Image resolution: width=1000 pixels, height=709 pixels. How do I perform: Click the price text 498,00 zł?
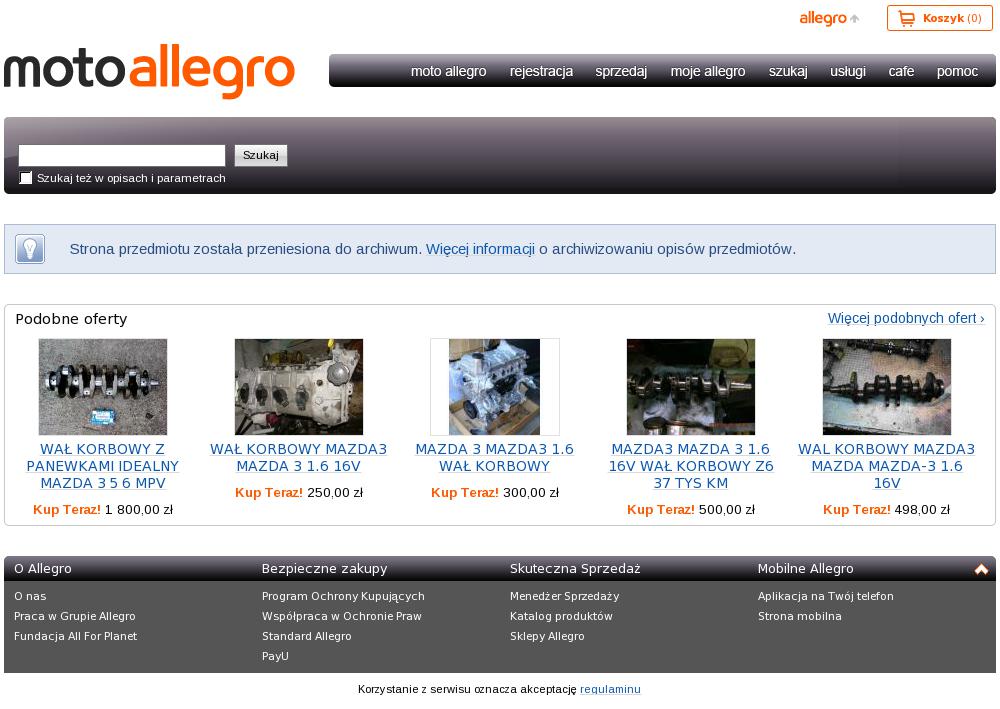(922, 509)
